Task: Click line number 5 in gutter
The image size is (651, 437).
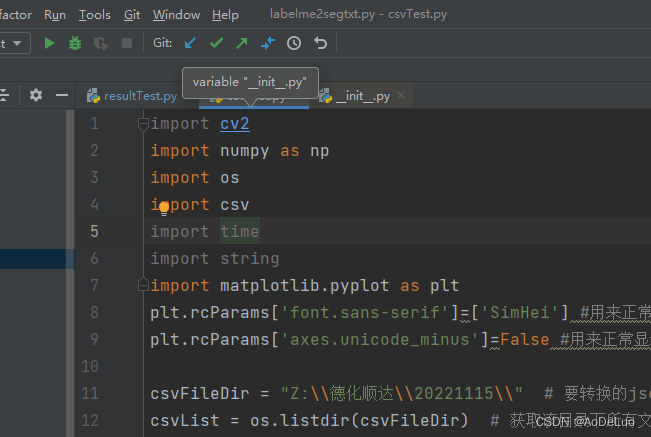Action: coord(94,231)
